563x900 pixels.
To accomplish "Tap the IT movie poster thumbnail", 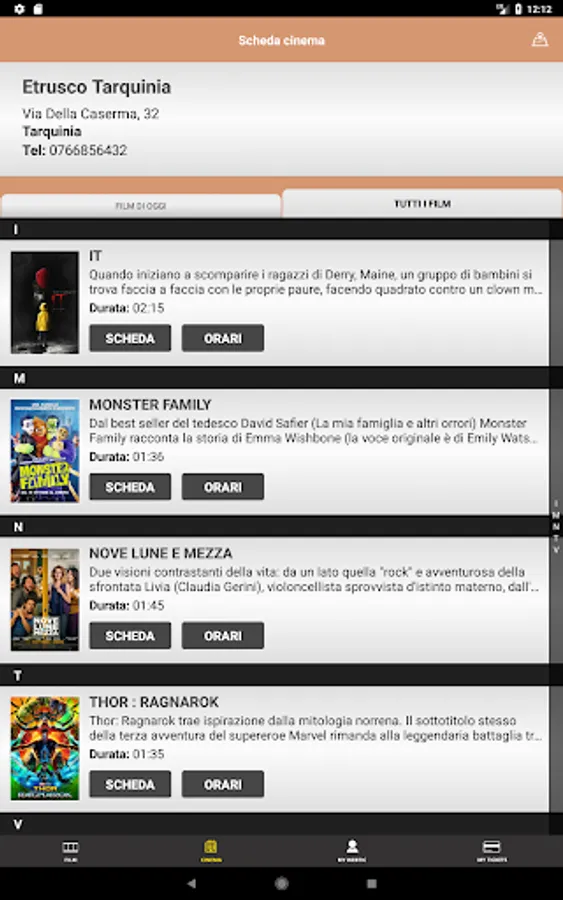I will coord(45,302).
